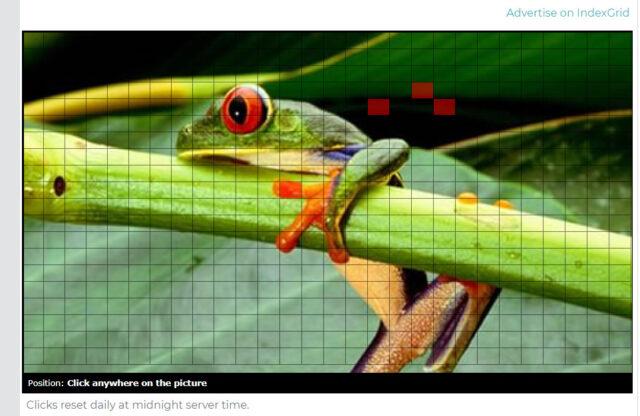Click the 'Click anywhere on the picture' text

pos(137,383)
